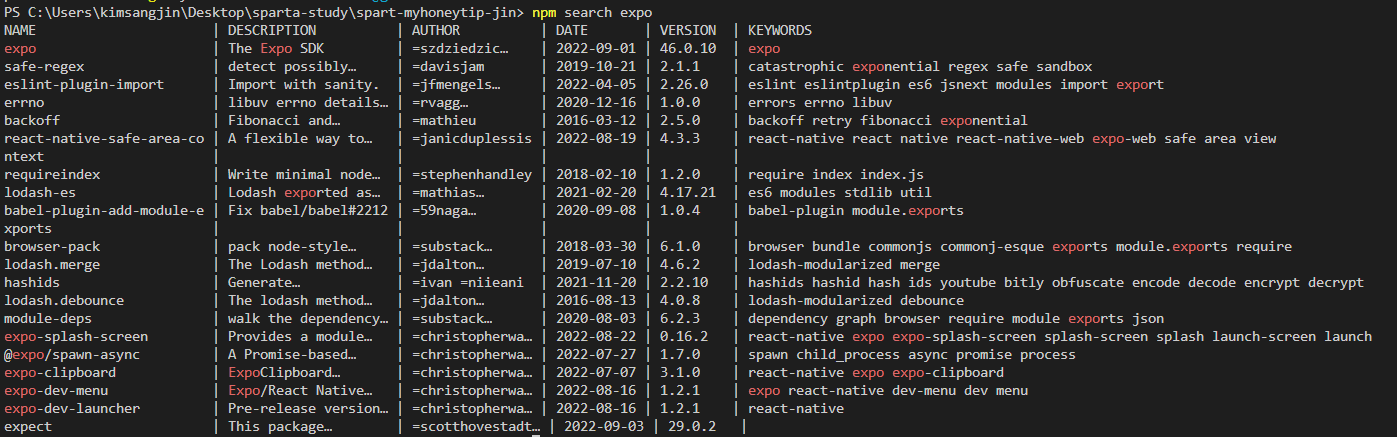Click the package name 'lodash.debounce'
Screen dimensions: 1397x437
tap(64, 300)
